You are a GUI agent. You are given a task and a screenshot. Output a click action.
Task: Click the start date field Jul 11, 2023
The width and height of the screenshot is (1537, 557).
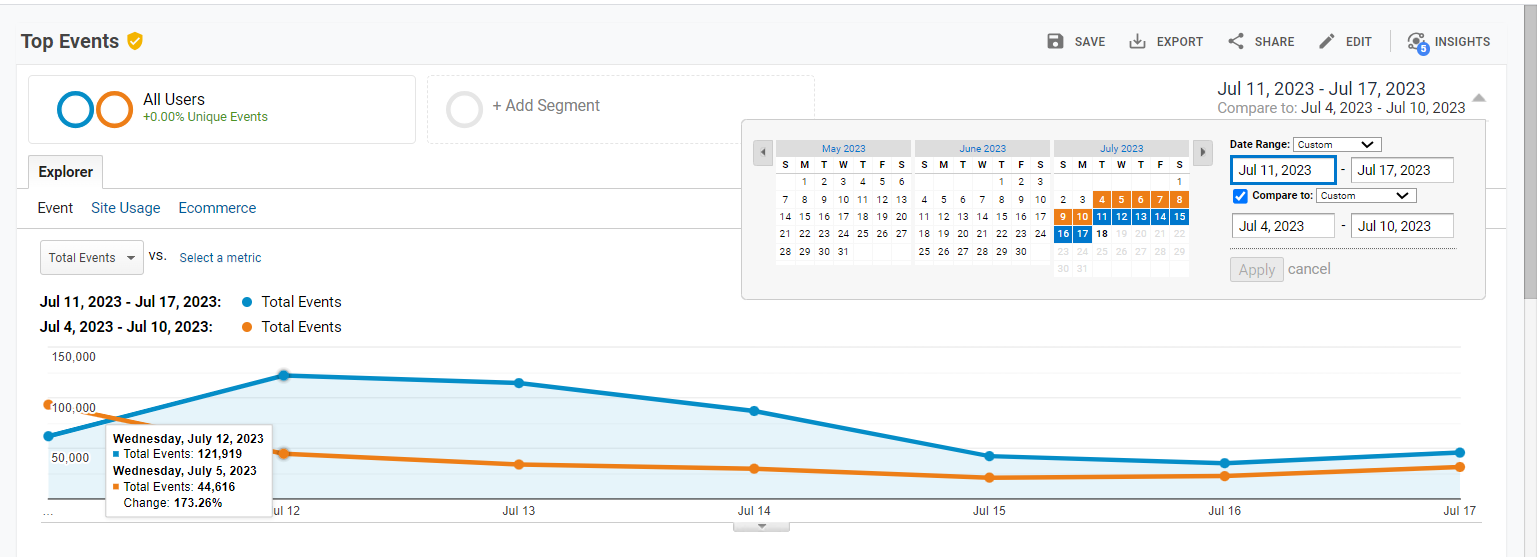point(1283,170)
